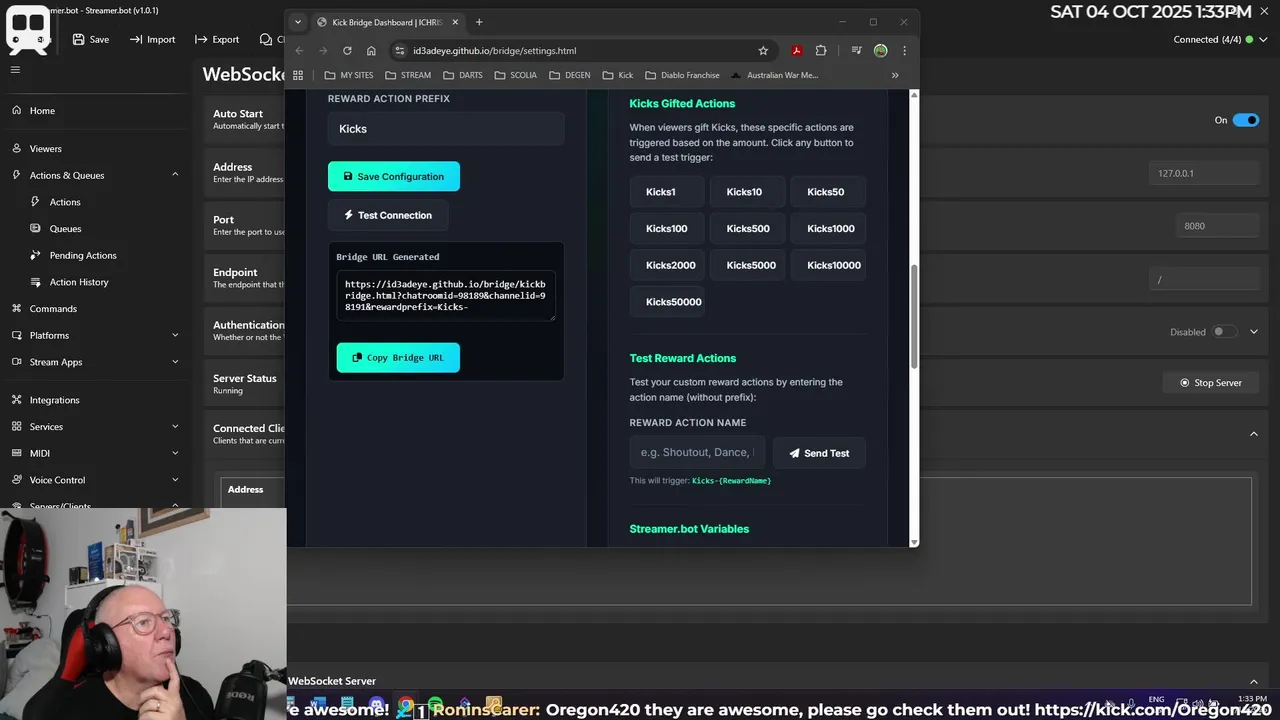Open the Chrome three-dot menu
Image resolution: width=1280 pixels, height=720 pixels.
click(x=904, y=50)
